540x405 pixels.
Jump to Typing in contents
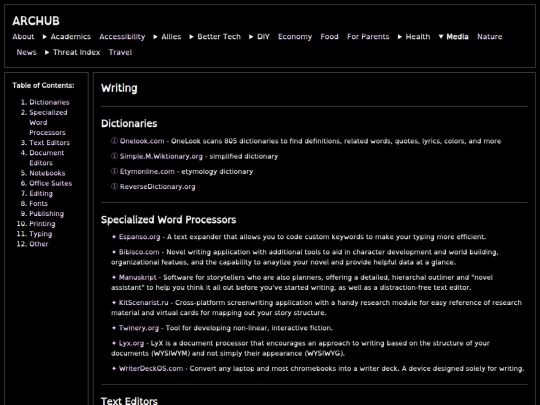pos(41,234)
